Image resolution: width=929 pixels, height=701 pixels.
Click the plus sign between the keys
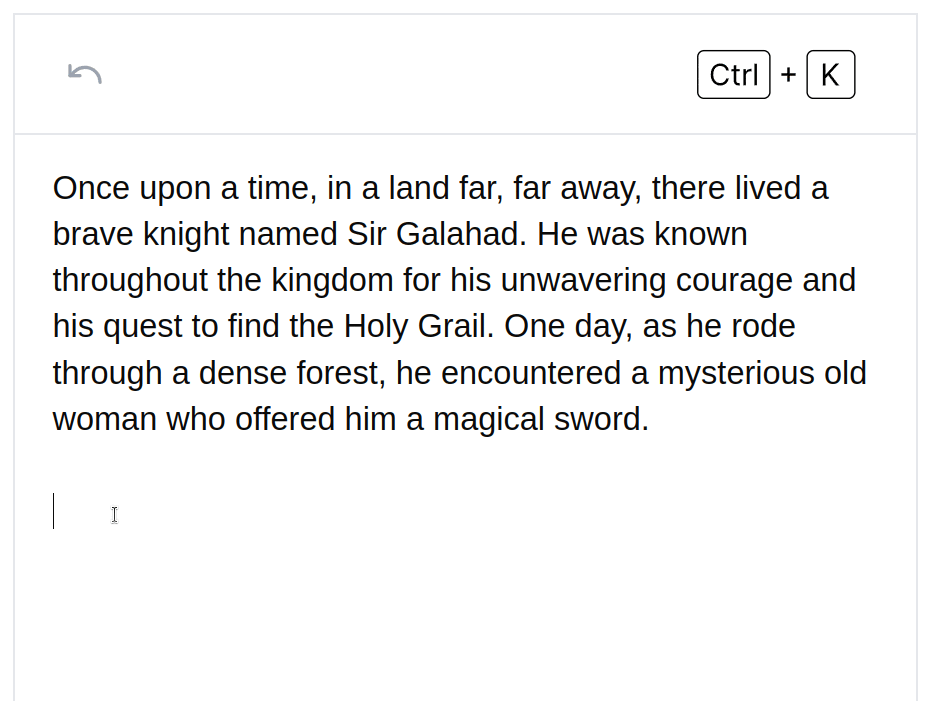(x=788, y=75)
